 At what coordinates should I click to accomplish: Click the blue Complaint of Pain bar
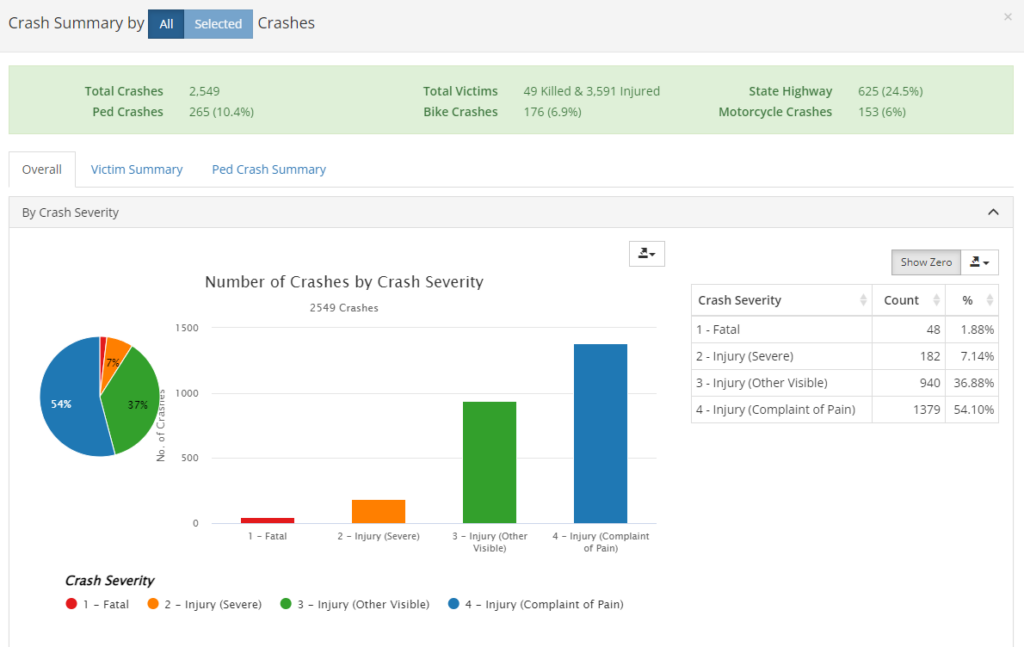click(601, 434)
